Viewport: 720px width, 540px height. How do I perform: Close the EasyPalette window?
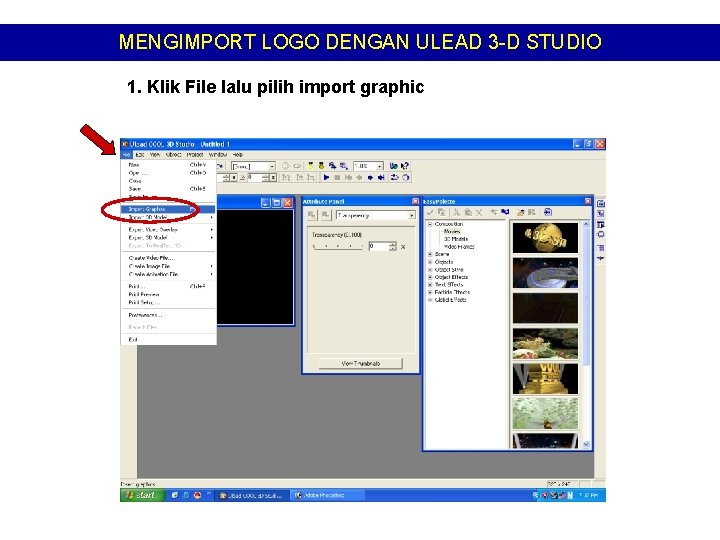coord(588,201)
